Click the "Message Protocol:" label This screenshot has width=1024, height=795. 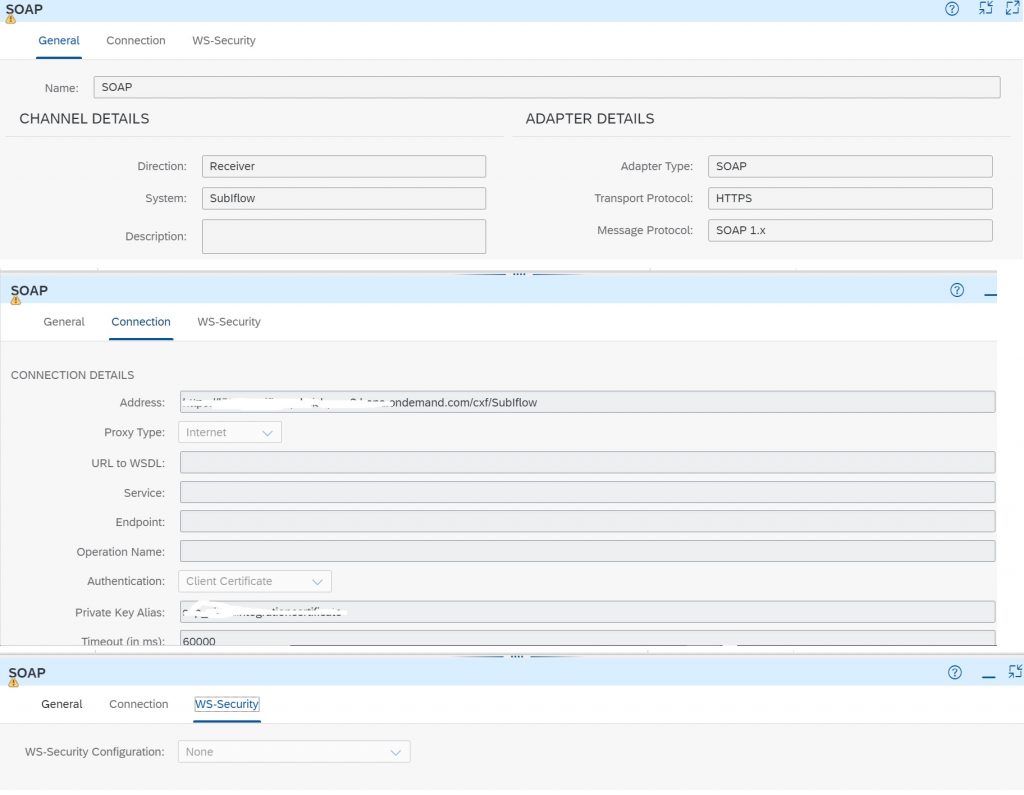point(645,231)
